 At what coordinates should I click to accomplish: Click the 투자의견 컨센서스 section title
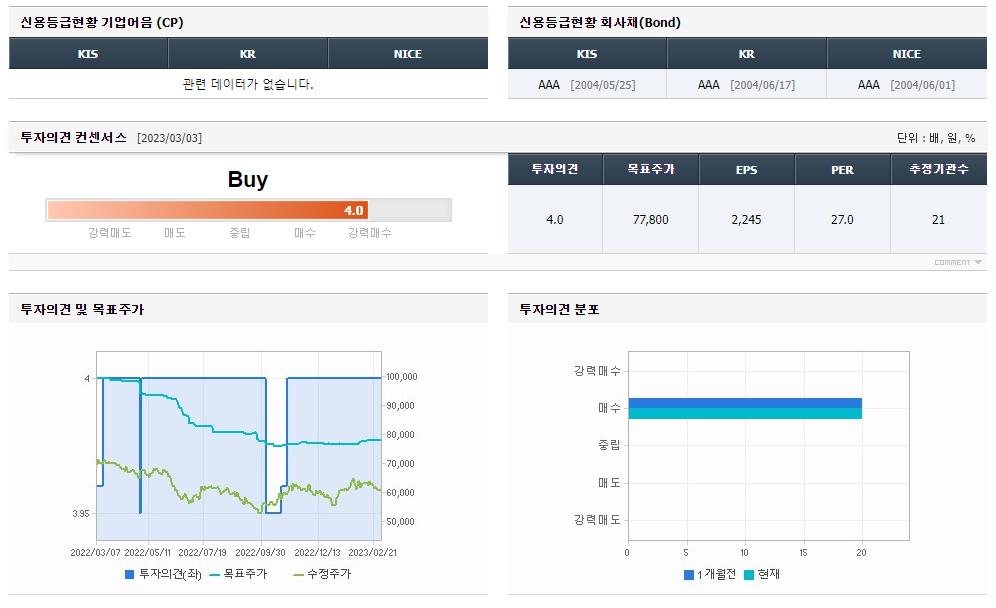click(x=74, y=137)
